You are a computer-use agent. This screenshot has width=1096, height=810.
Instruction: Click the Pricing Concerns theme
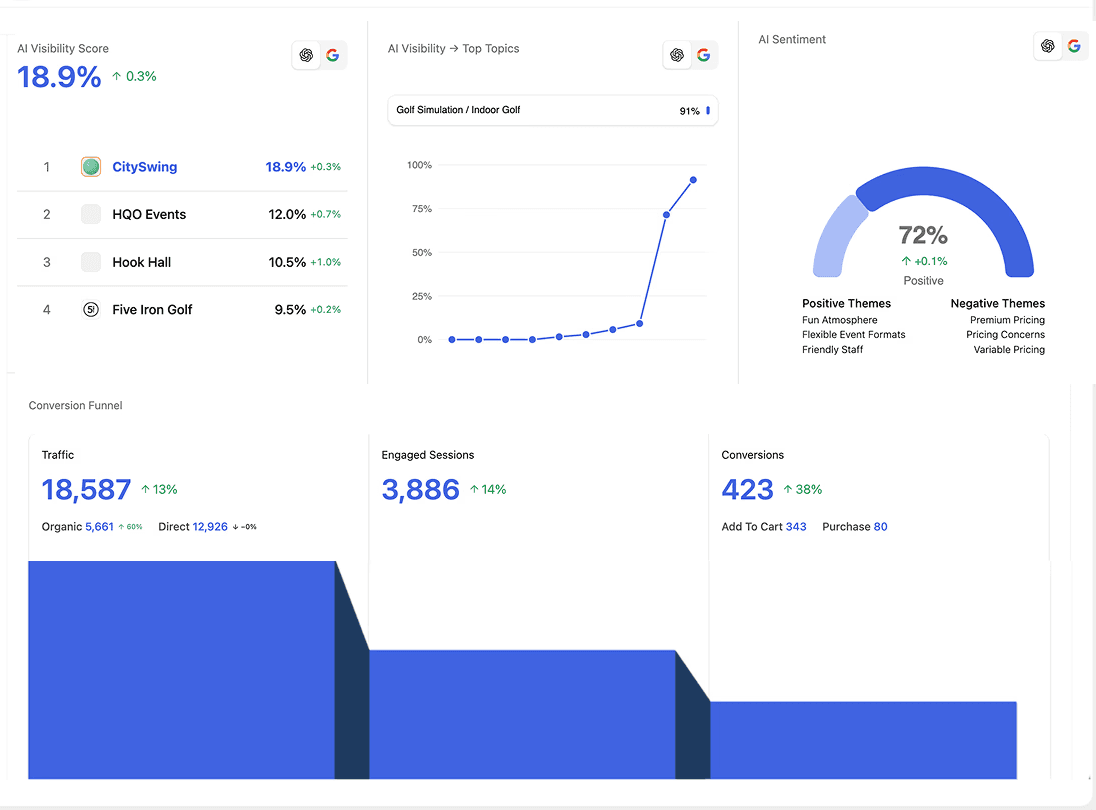pos(1005,335)
